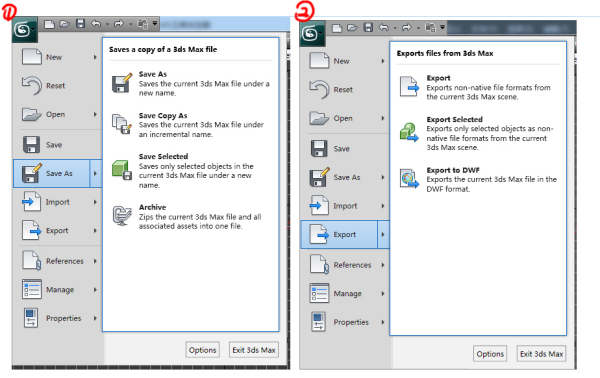Expand Manage submenu arrow in right window
The width and height of the screenshot is (600, 378).
pyautogui.click(x=383, y=293)
